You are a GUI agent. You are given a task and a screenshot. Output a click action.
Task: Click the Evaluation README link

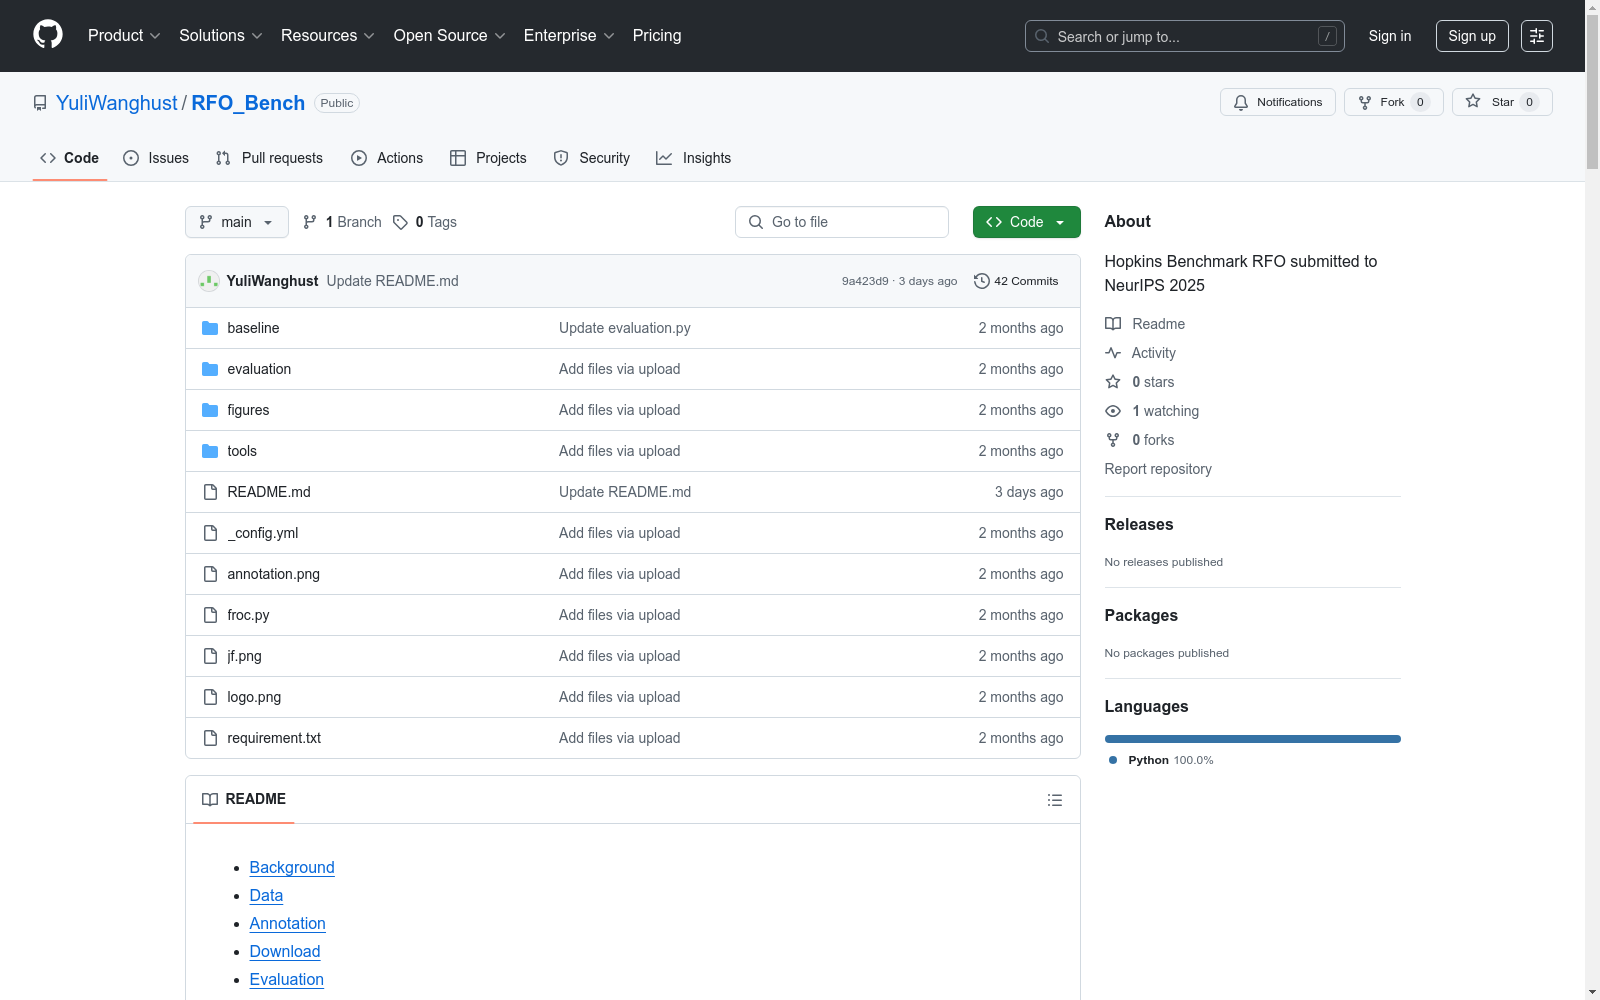pos(287,979)
